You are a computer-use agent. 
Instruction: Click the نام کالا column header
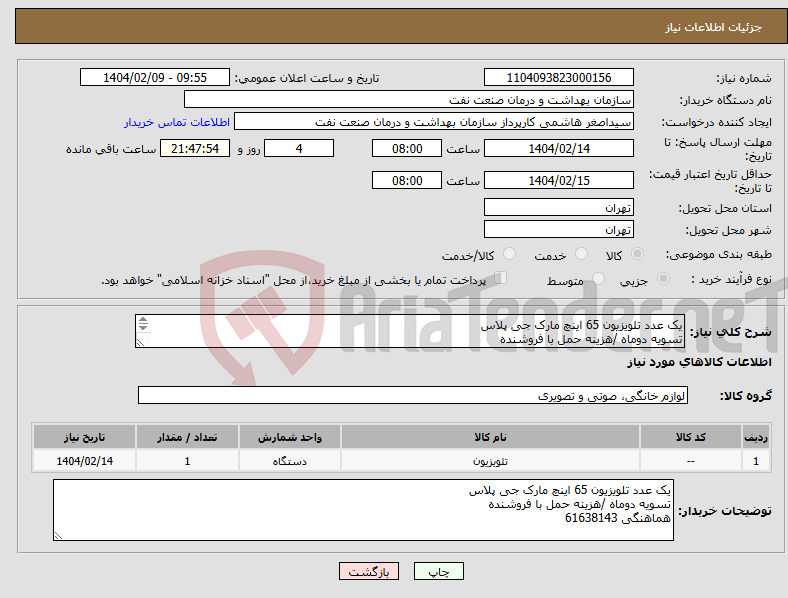click(490, 437)
